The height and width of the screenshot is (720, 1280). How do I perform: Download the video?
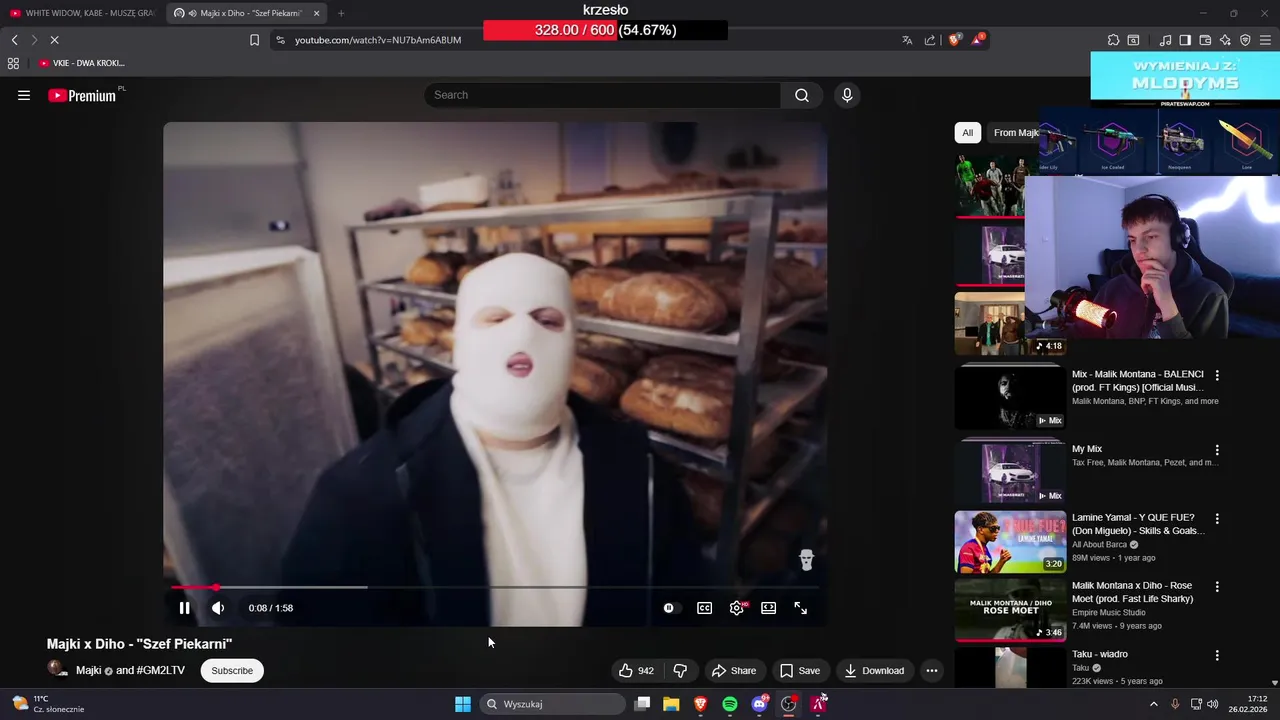pos(874,671)
